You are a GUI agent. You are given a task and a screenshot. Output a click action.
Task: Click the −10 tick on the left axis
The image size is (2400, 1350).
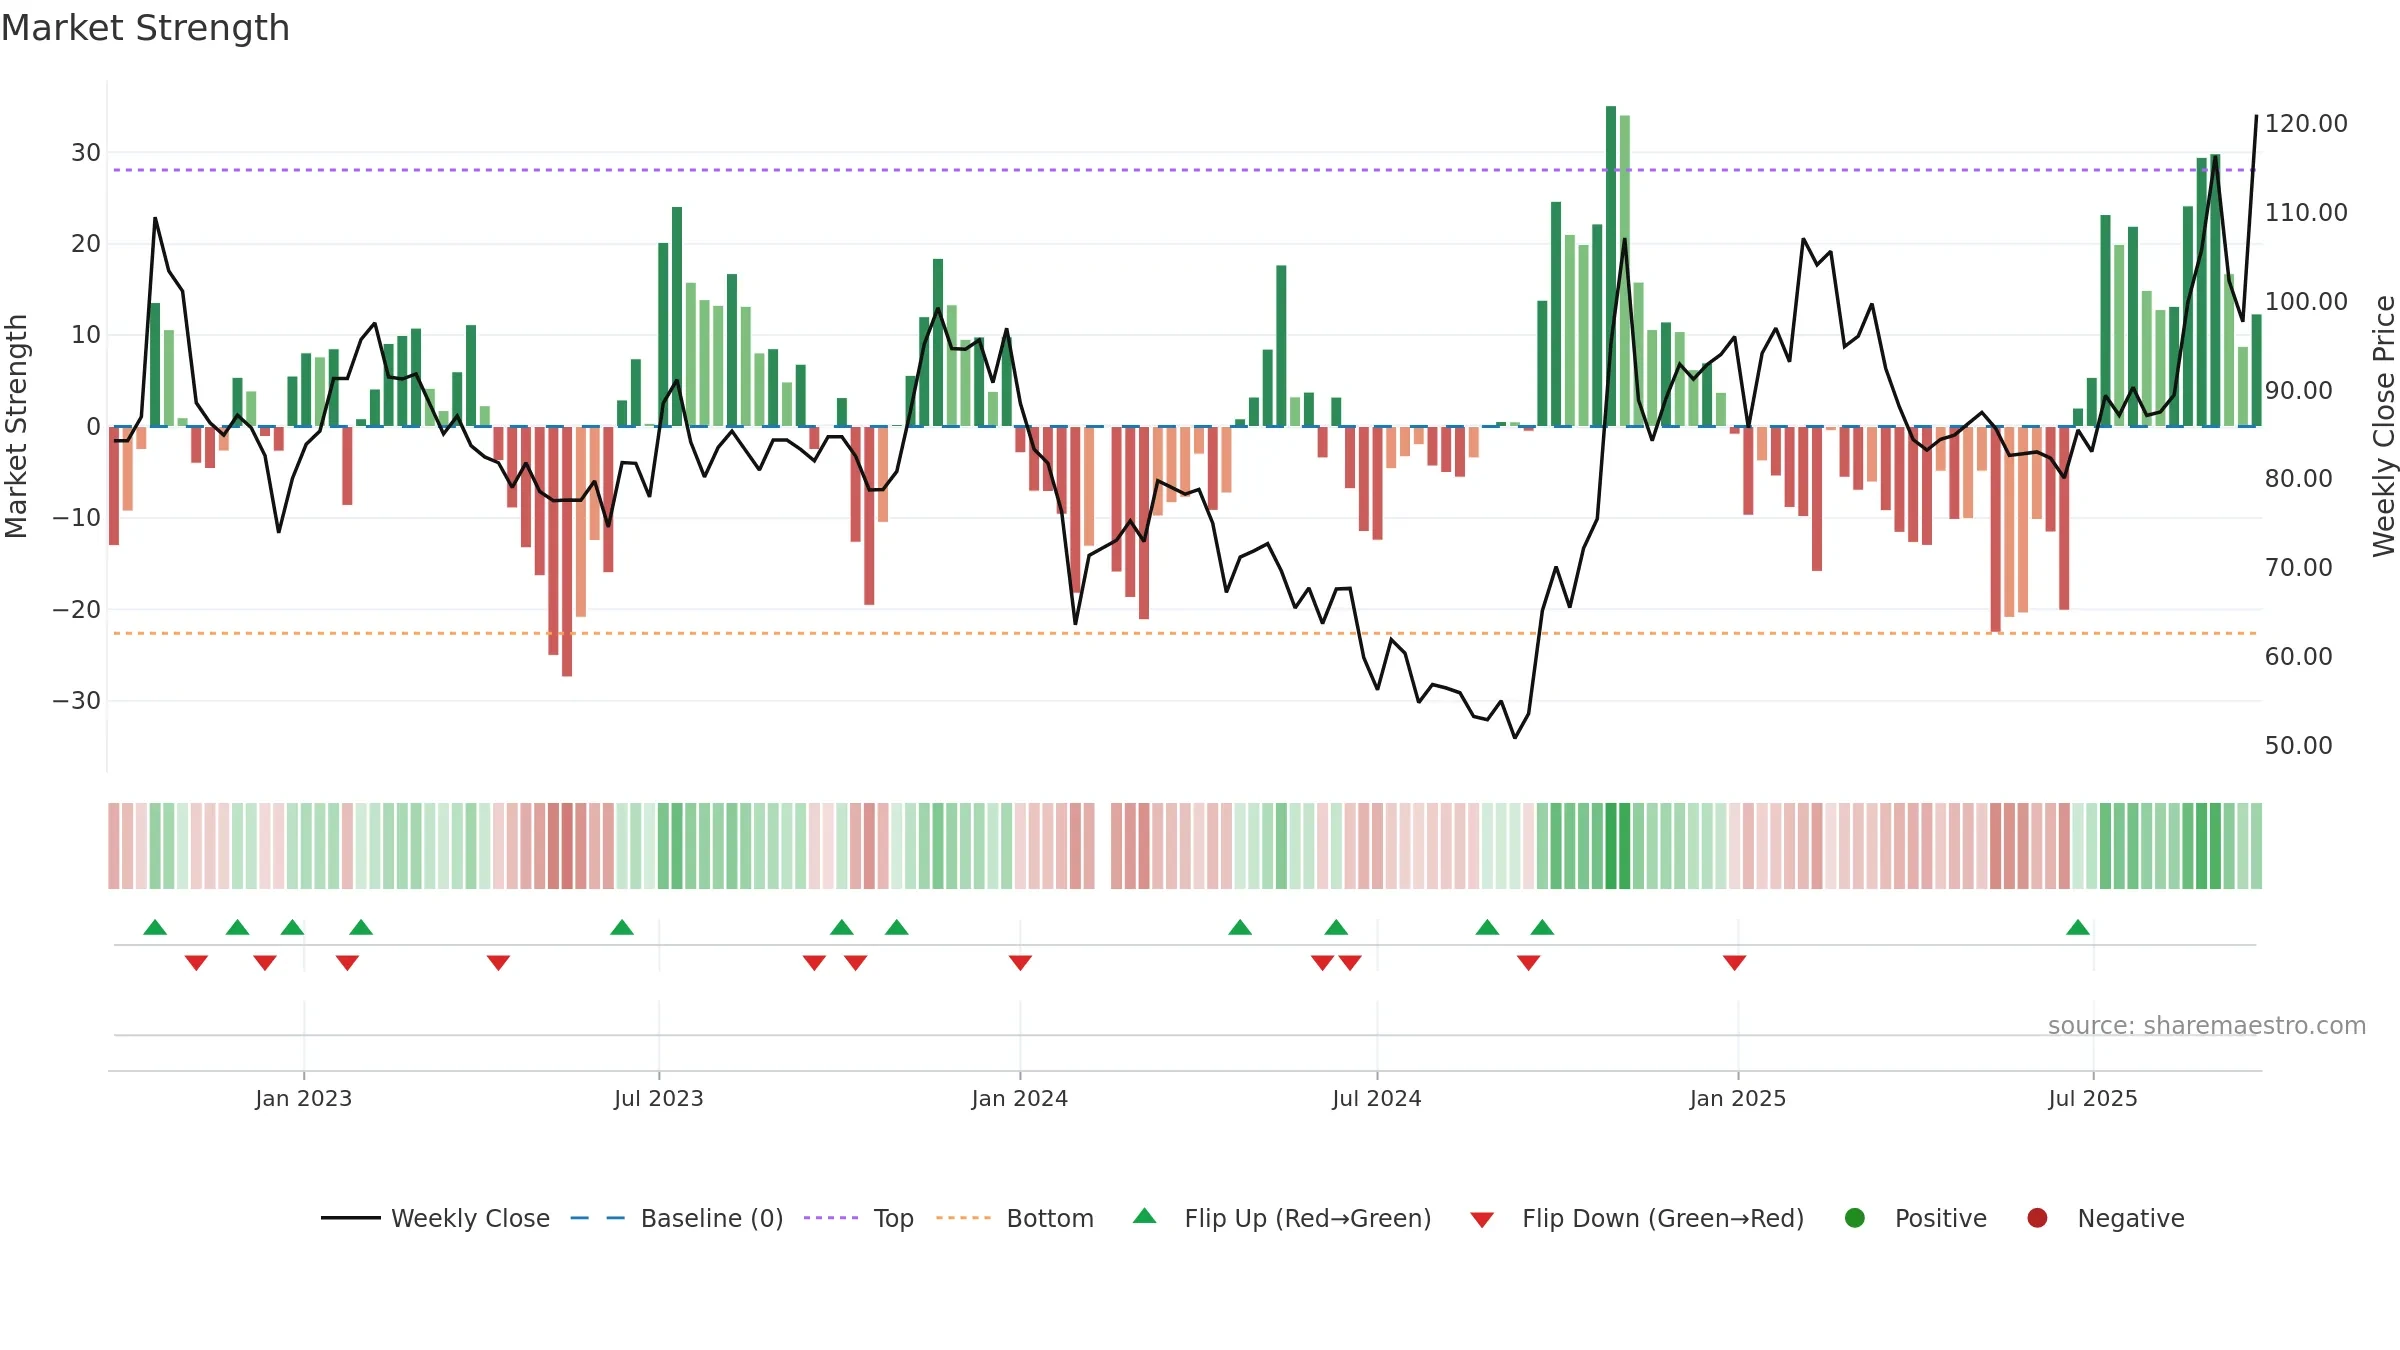click(77, 518)
